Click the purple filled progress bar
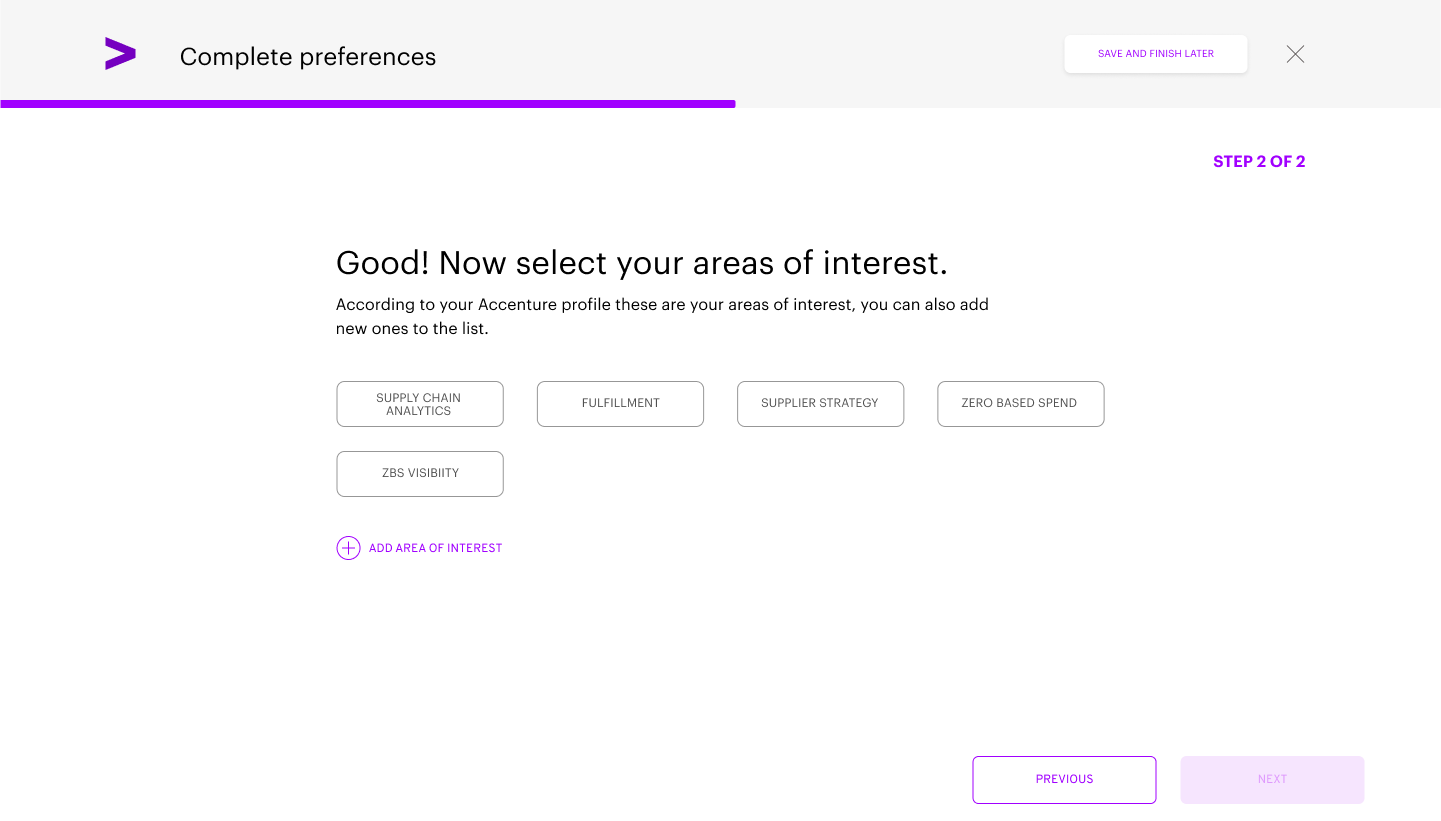Viewport: 1441px width, 821px height. [x=367, y=104]
